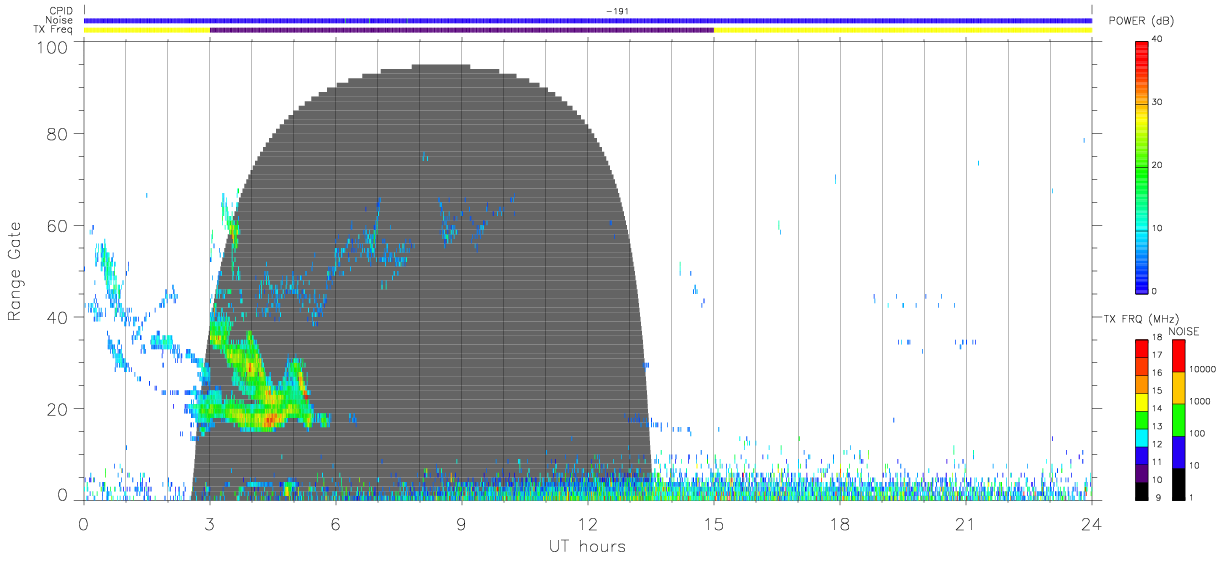This screenshot has width=1228, height=567.
Task: Click the 9 tick on UT hours axis
Action: [462, 523]
